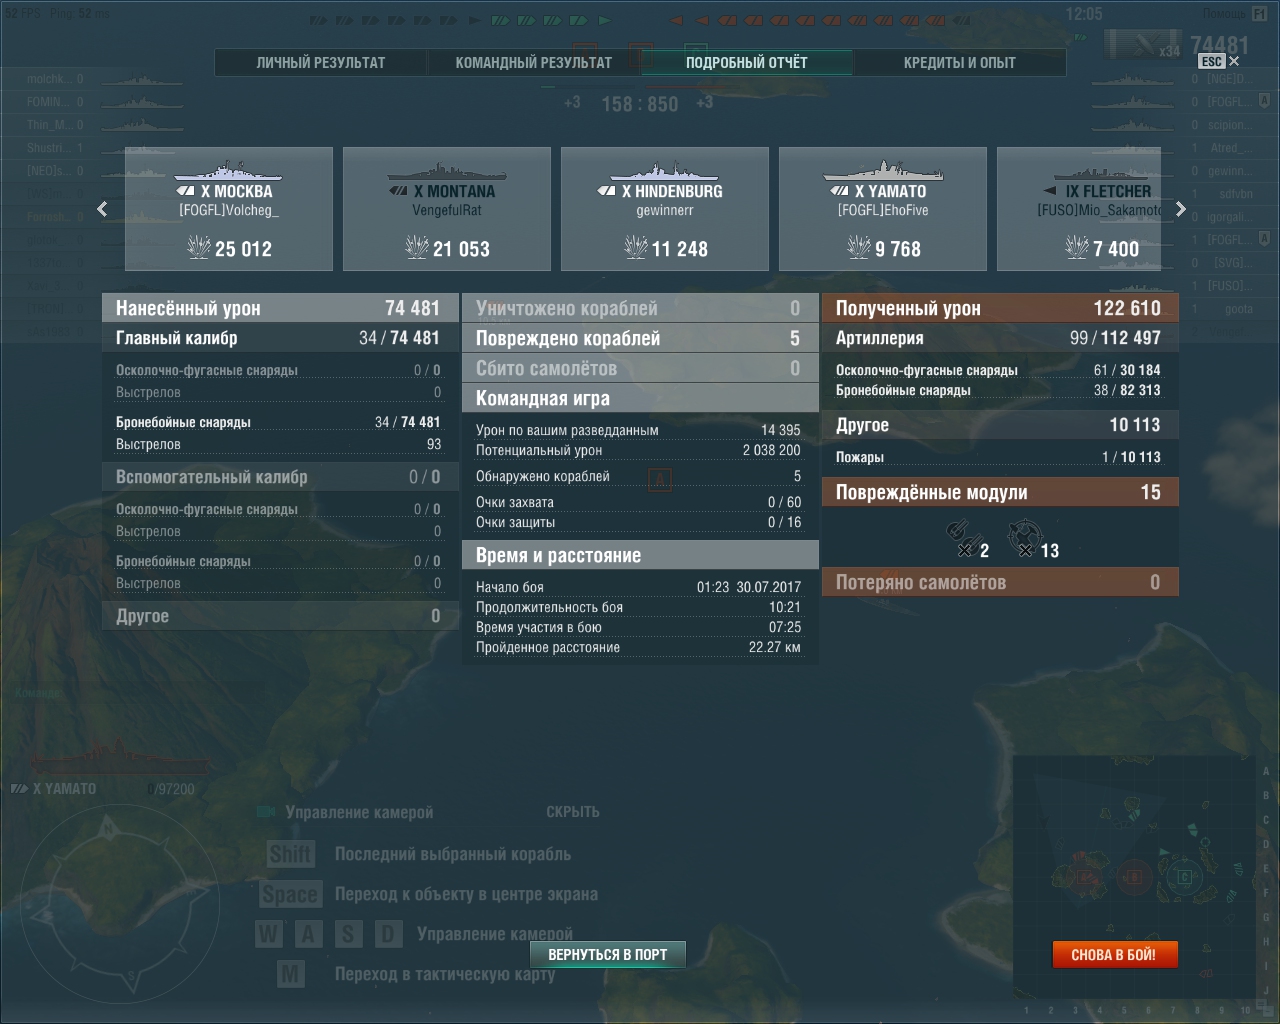
Task: Click Потеряно самолётов row
Action: (x=1000, y=582)
